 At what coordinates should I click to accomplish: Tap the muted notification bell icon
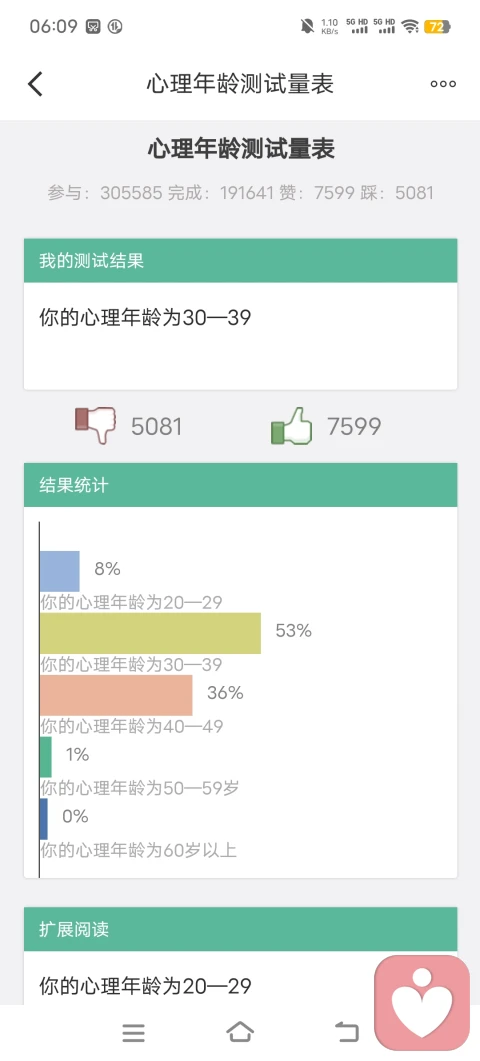[307, 26]
